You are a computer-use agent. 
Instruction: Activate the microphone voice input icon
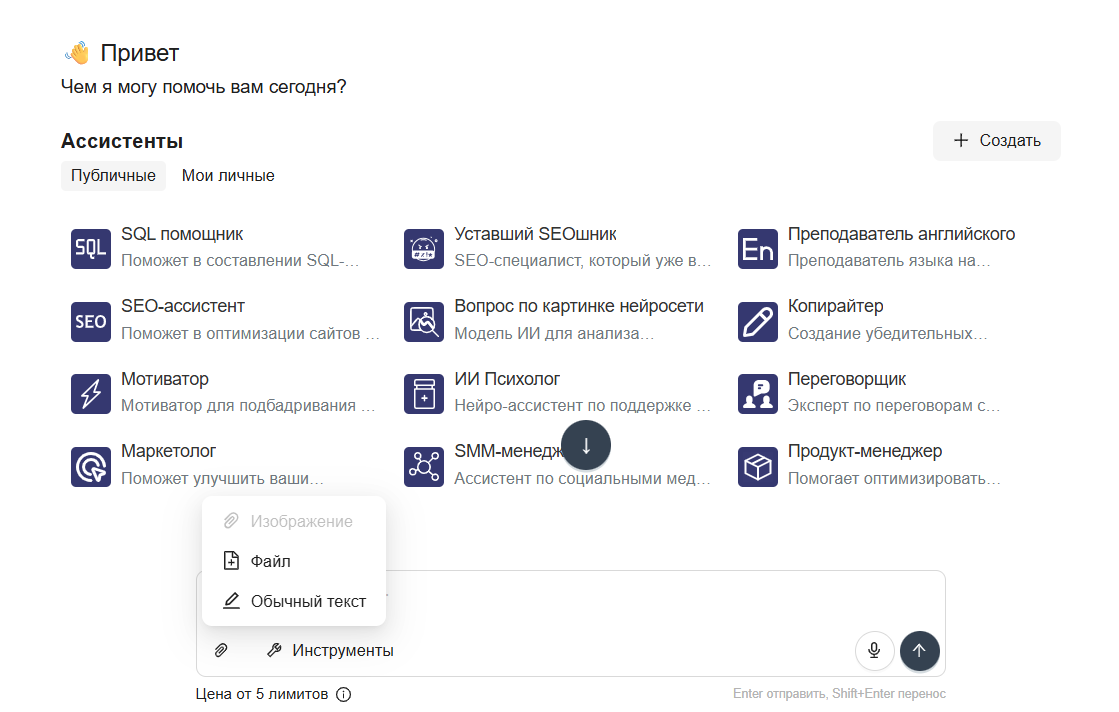[x=874, y=650]
